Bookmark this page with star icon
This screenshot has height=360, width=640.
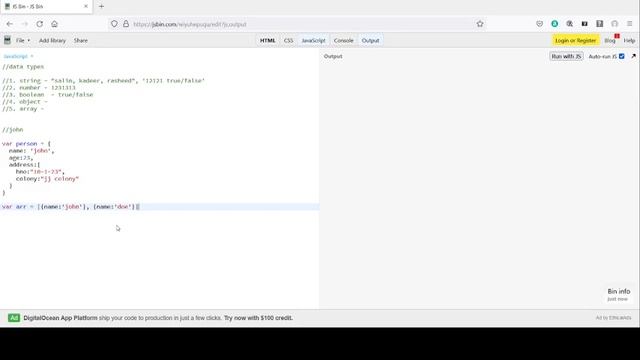(x=480, y=24)
